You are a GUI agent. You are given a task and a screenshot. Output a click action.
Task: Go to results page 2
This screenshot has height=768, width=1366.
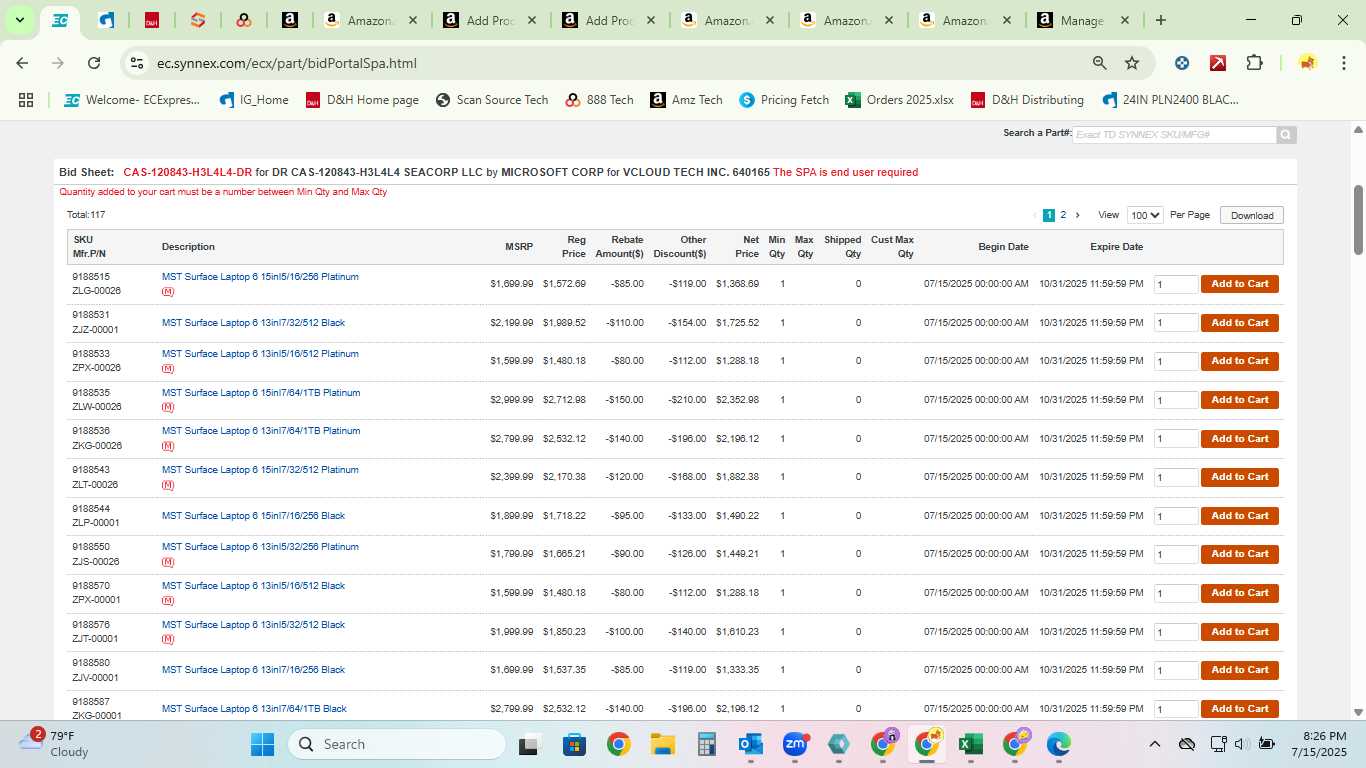pos(1063,215)
